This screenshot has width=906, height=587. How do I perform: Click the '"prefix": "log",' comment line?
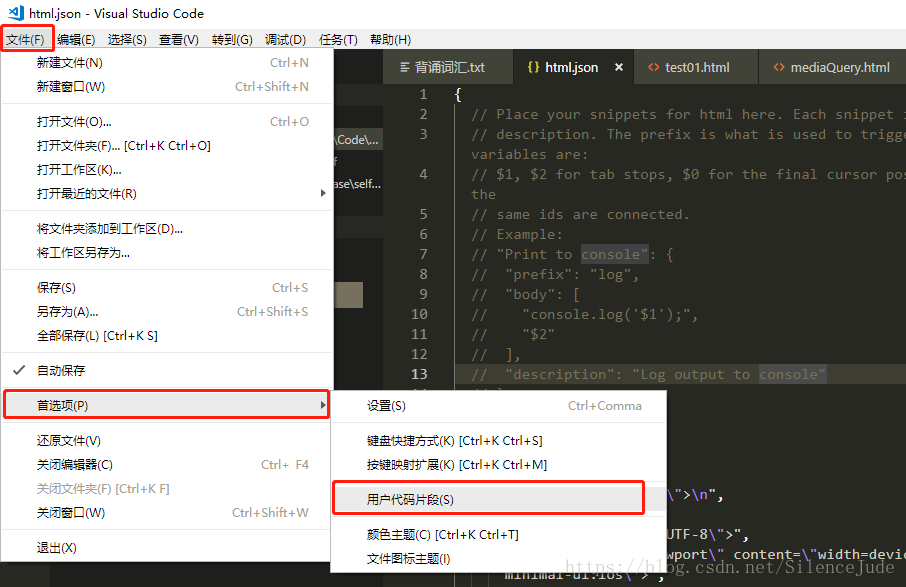pos(555,274)
